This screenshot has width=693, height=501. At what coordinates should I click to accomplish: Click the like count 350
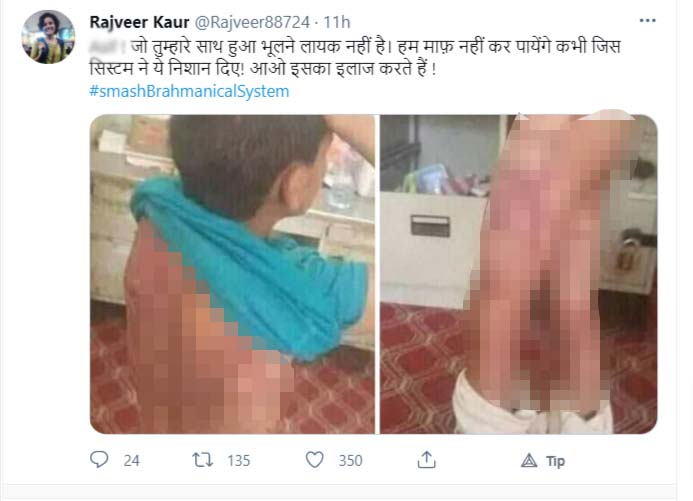[350, 461]
